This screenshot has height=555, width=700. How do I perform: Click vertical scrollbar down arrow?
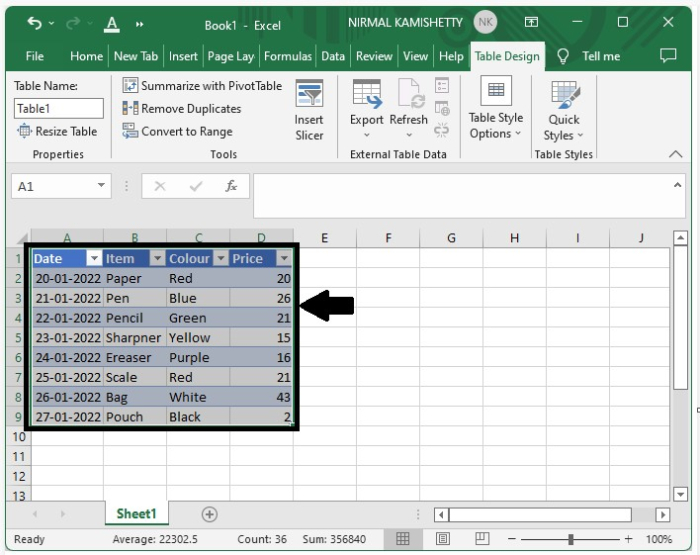click(680, 494)
